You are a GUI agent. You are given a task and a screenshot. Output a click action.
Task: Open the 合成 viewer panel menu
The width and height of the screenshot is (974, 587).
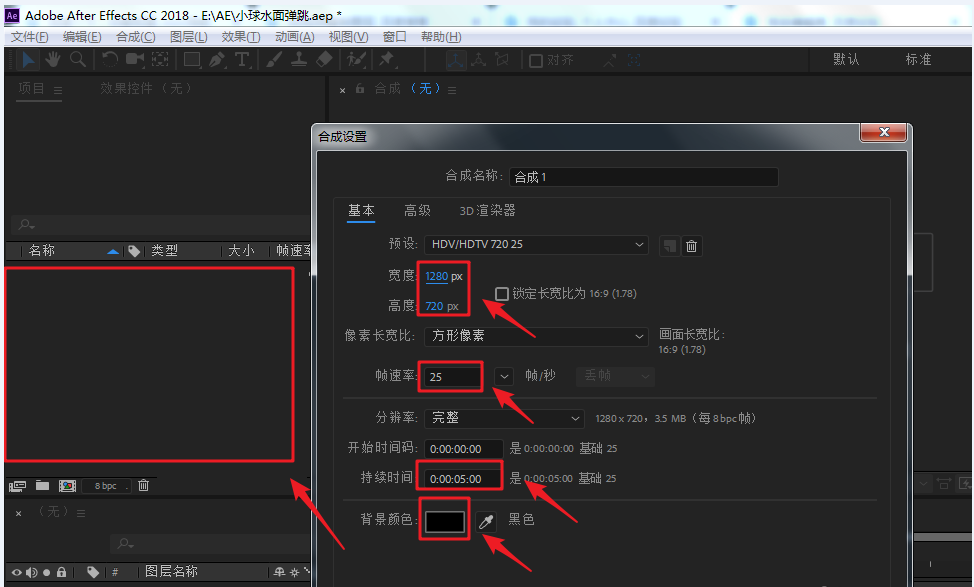(x=452, y=91)
